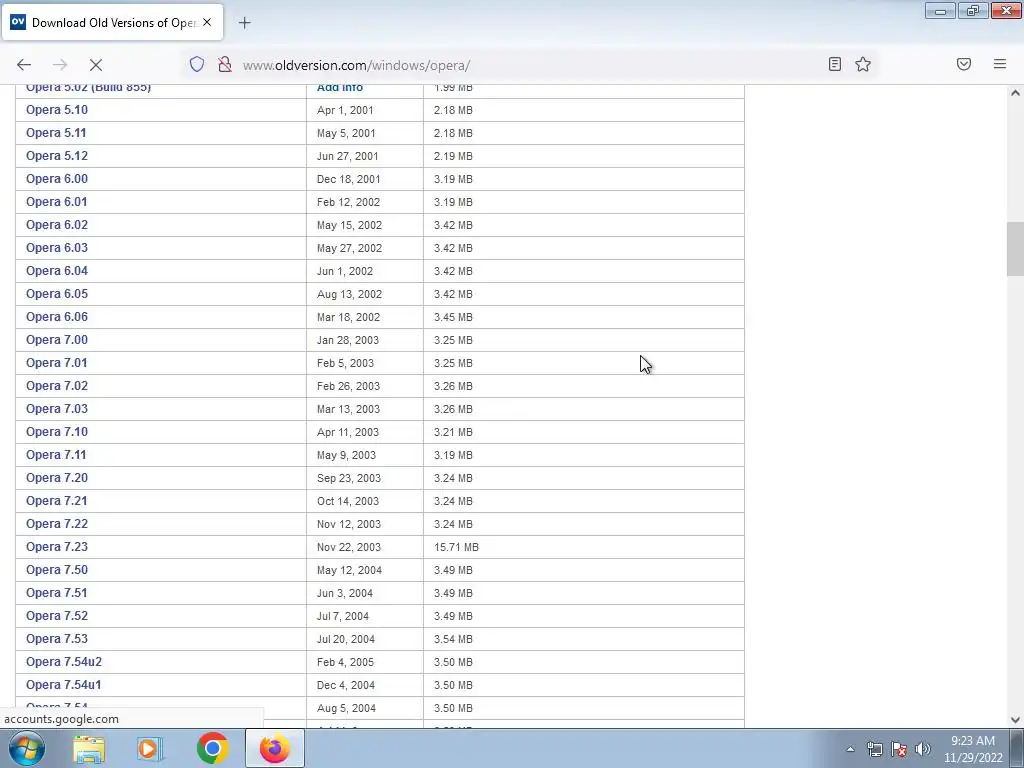Open the Opera 6.00 link
1024x768 pixels.
coord(57,178)
